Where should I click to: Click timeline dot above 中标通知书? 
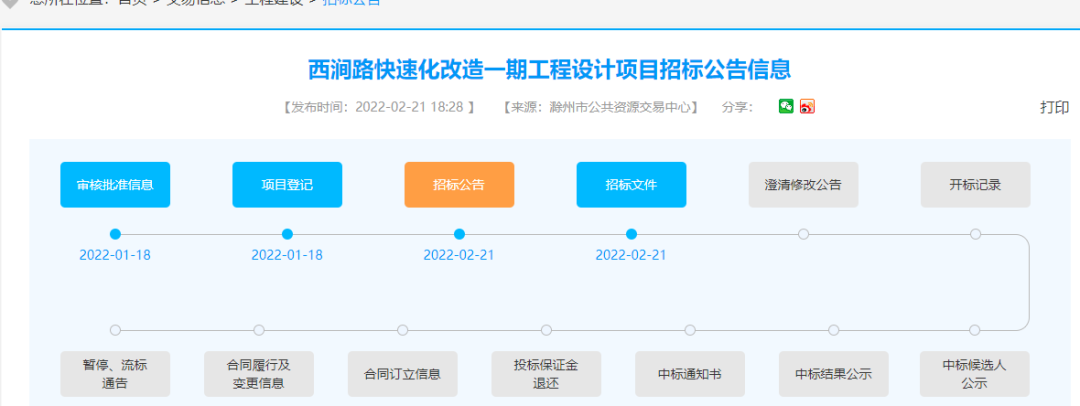click(689, 330)
